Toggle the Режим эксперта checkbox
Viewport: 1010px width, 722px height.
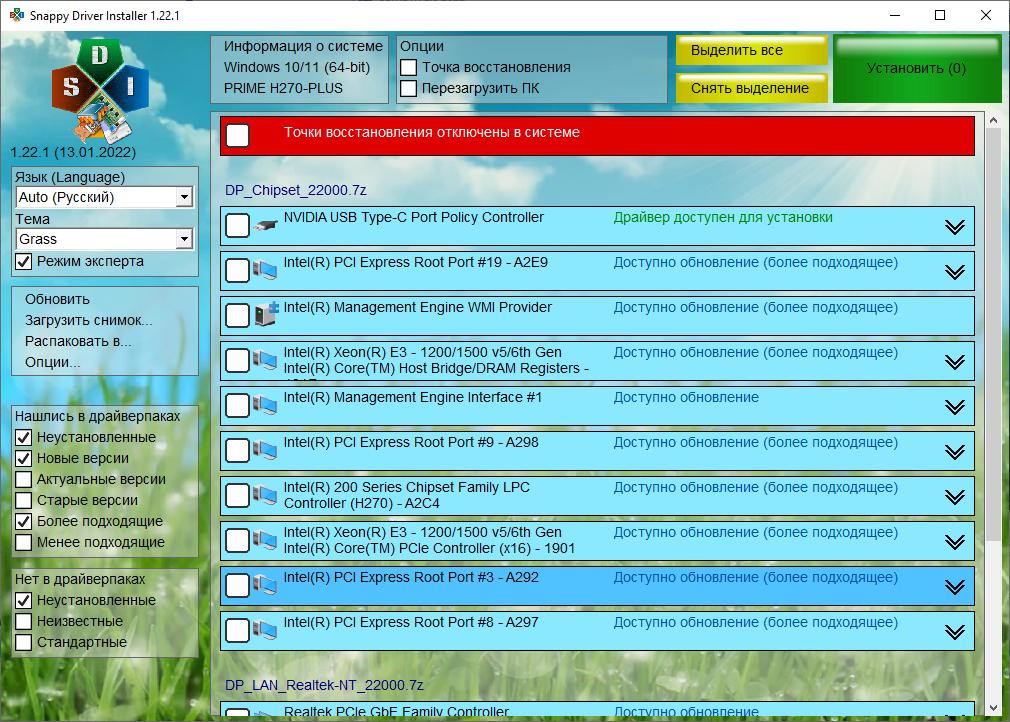[x=24, y=261]
